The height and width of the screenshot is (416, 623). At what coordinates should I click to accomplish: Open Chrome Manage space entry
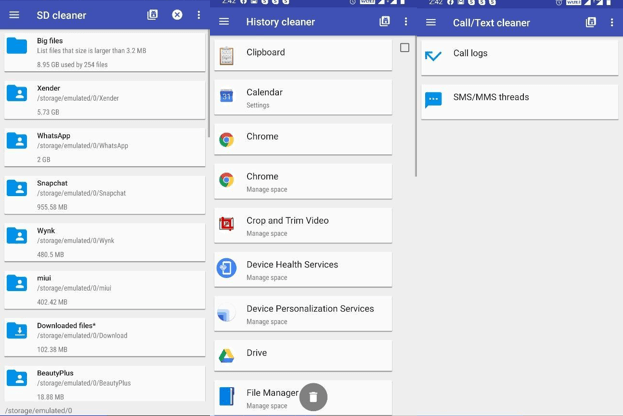coord(303,181)
